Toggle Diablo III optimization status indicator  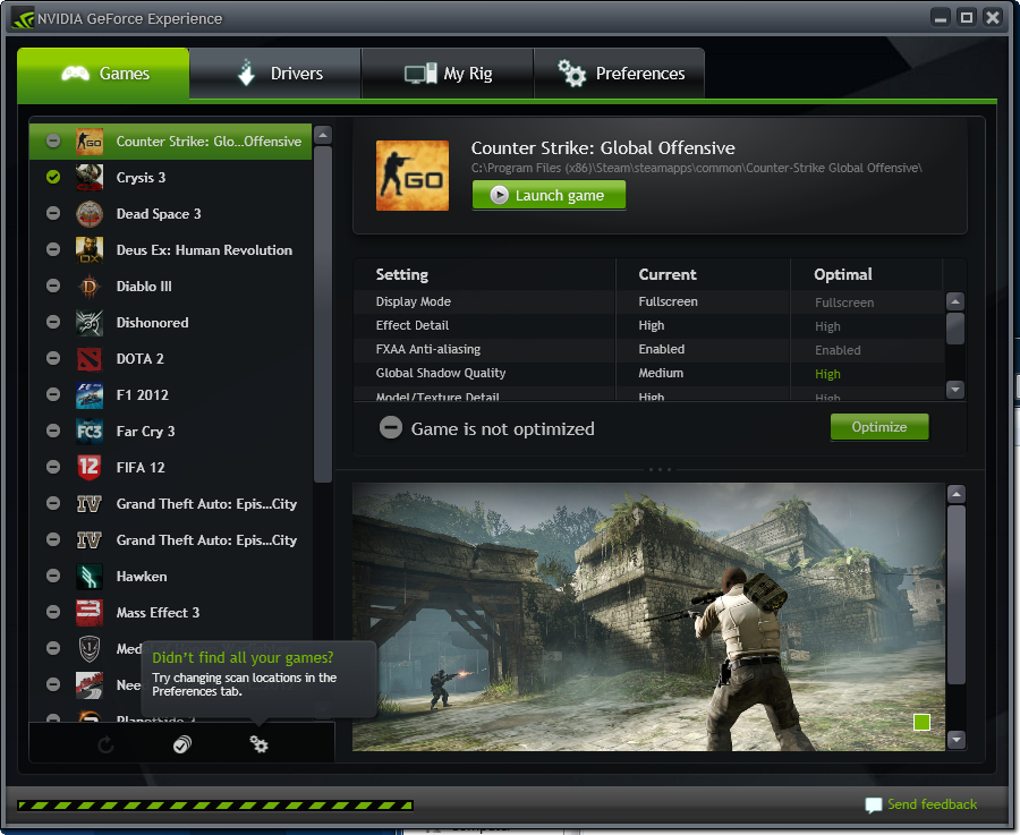pyautogui.click(x=53, y=286)
